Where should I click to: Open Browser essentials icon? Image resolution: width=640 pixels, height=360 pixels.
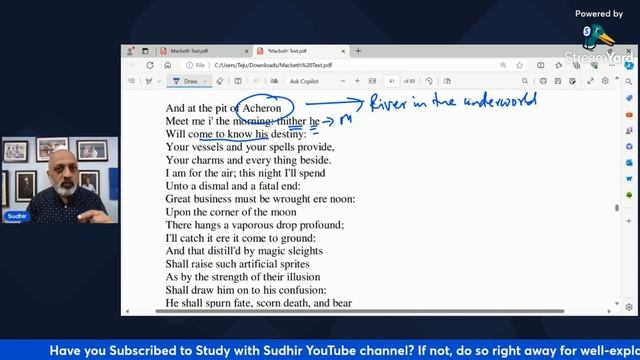click(594, 65)
